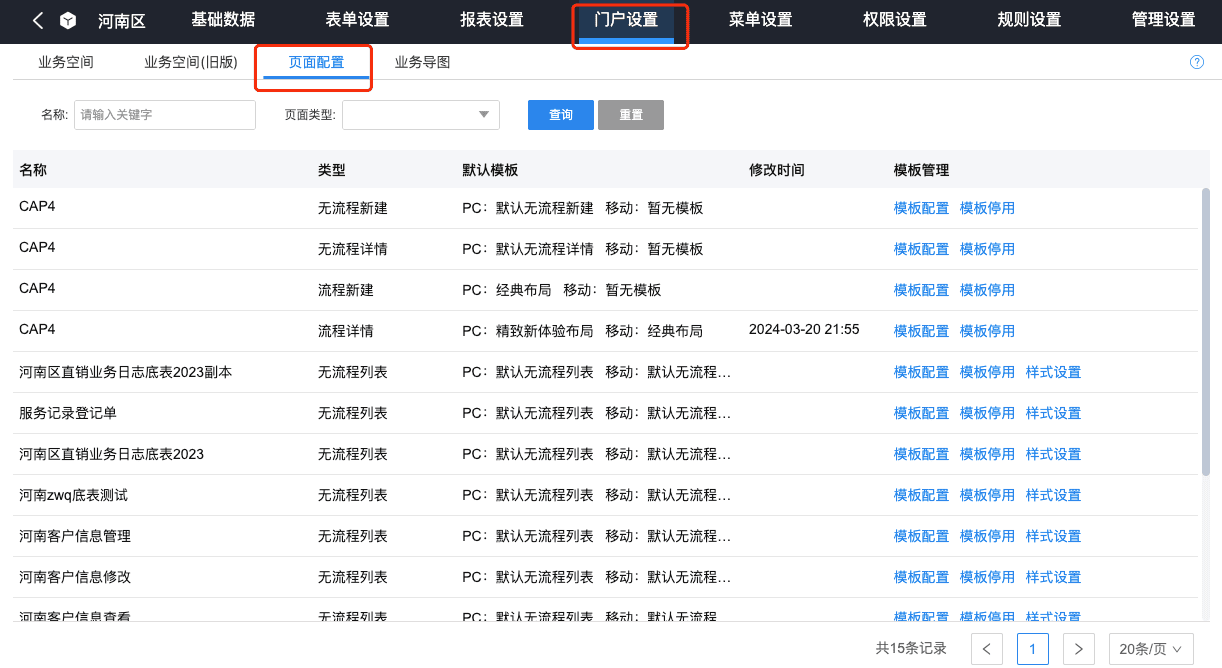Switch to 业务空间 tab

(66, 62)
